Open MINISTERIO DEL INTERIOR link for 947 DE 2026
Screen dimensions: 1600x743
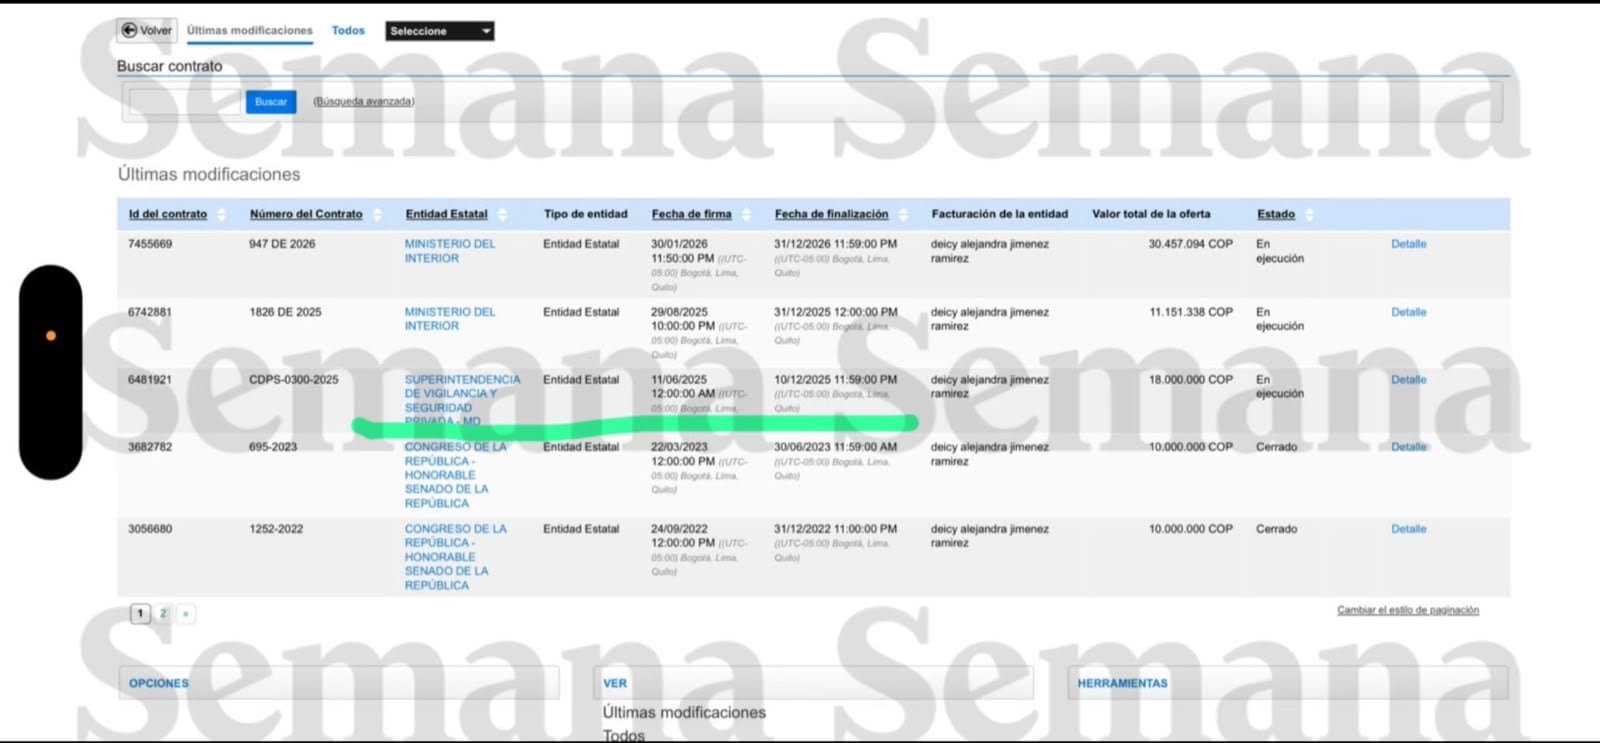click(x=450, y=251)
